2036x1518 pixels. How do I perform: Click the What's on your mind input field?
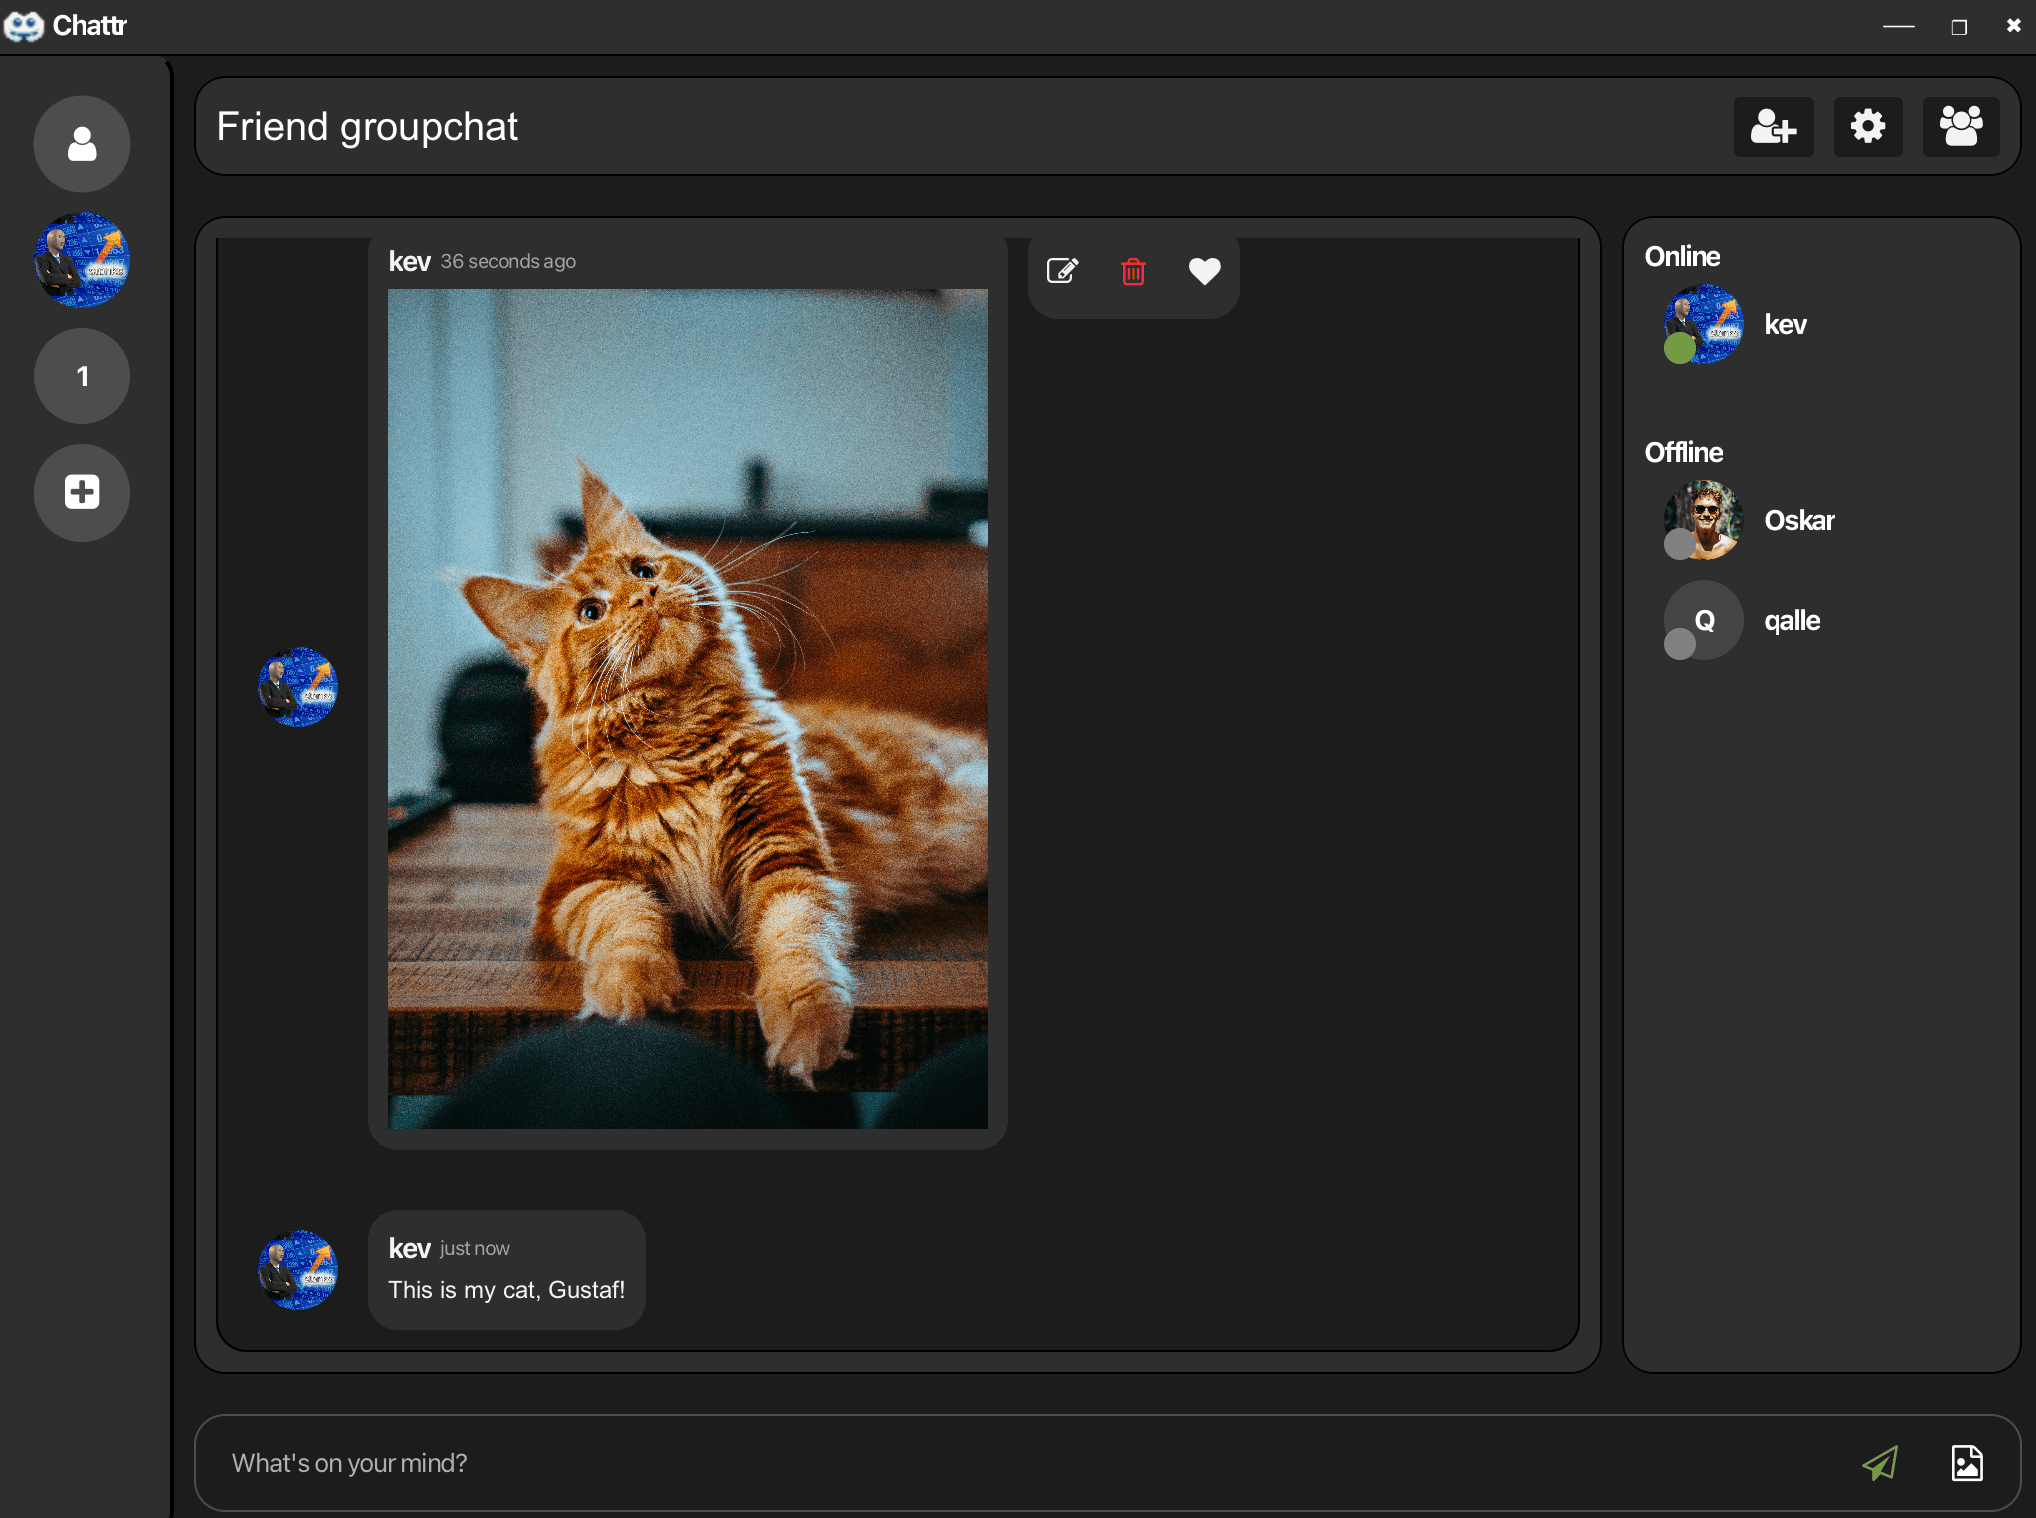(700, 1462)
